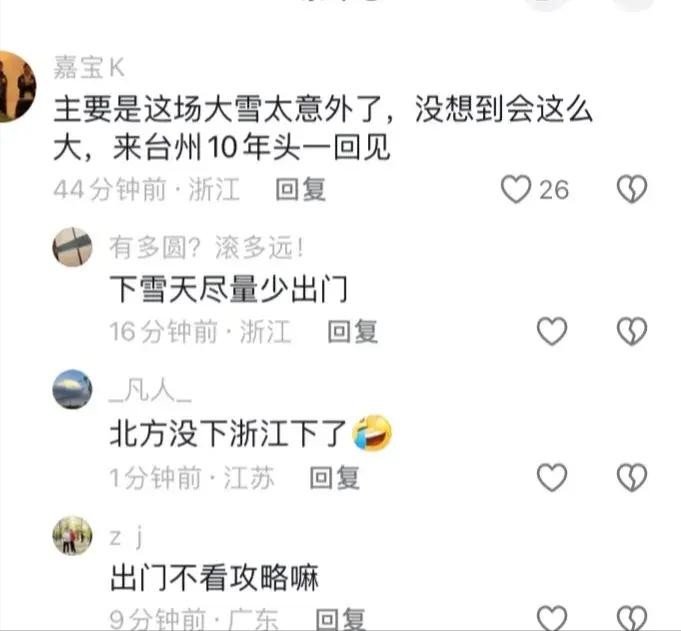Screen dimensions: 681x631
Task: Dislike the comment 北方没下浙江下了
Action: pos(632,477)
